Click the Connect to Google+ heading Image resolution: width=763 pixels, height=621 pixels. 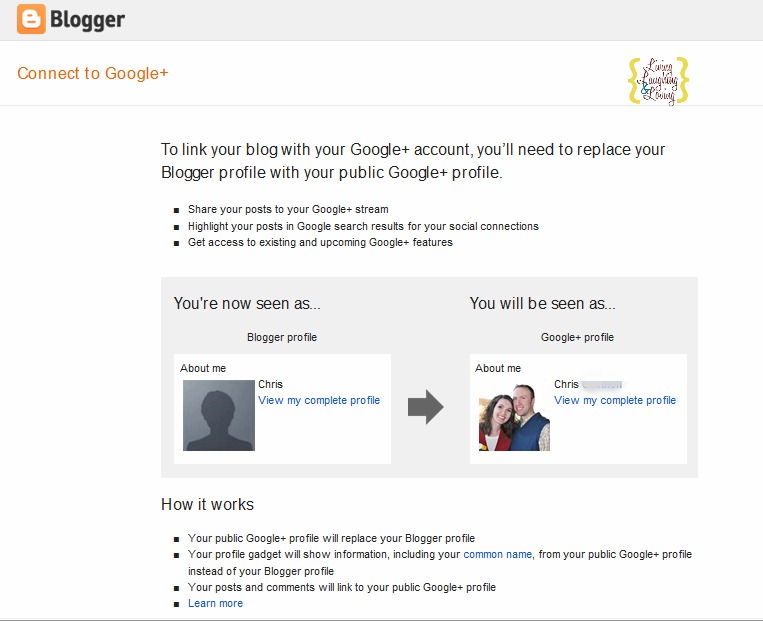[x=92, y=73]
